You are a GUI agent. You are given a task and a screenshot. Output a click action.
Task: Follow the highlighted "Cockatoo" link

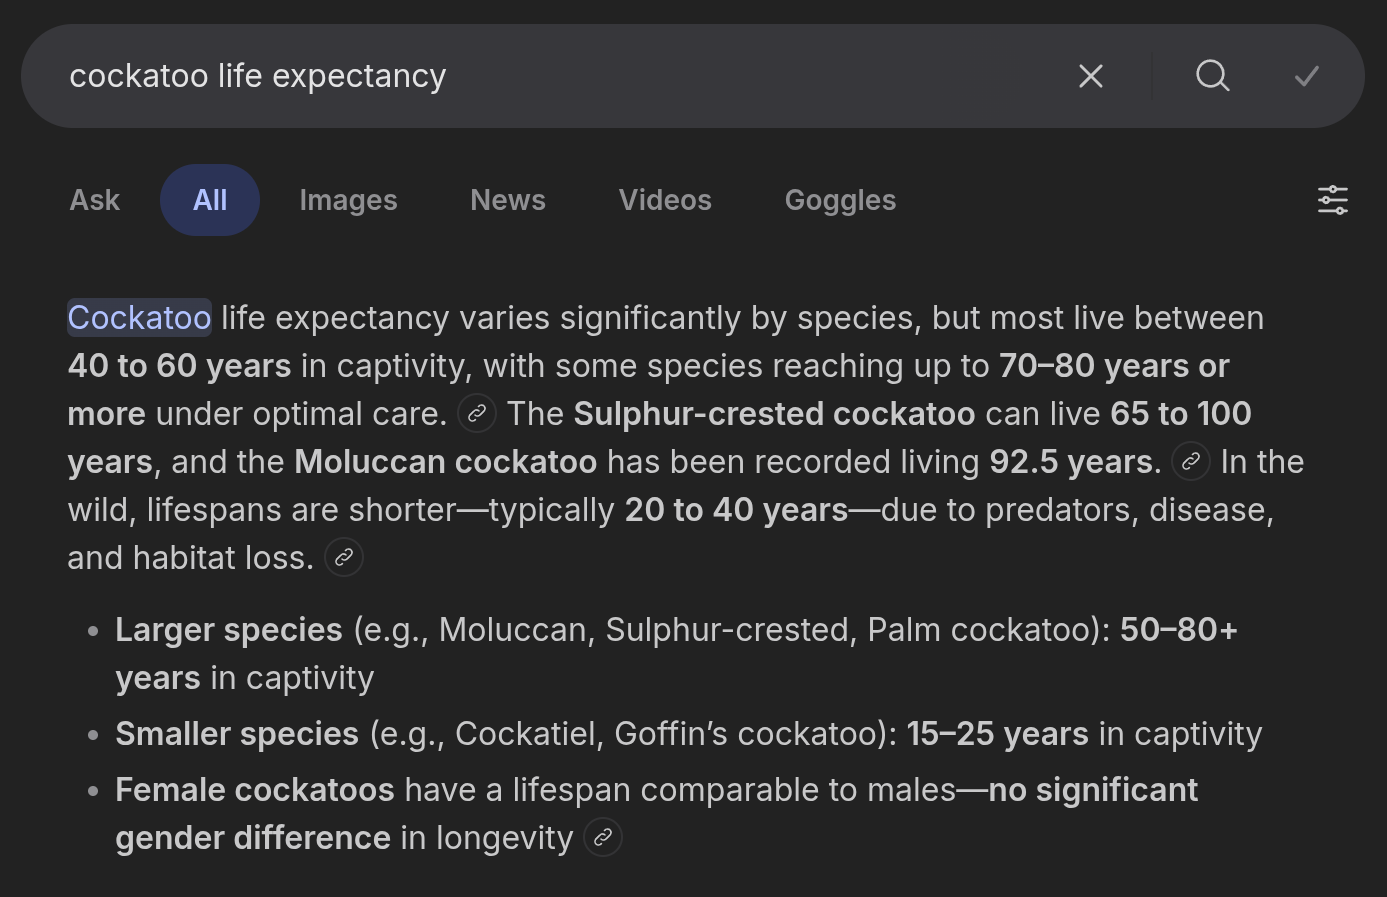click(x=139, y=318)
